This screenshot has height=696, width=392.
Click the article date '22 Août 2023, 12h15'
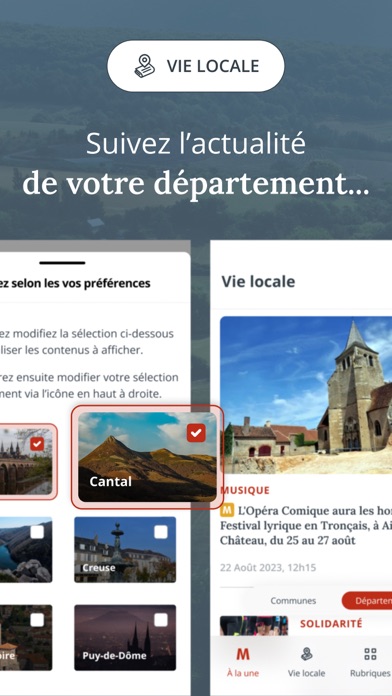pyautogui.click(x=268, y=568)
